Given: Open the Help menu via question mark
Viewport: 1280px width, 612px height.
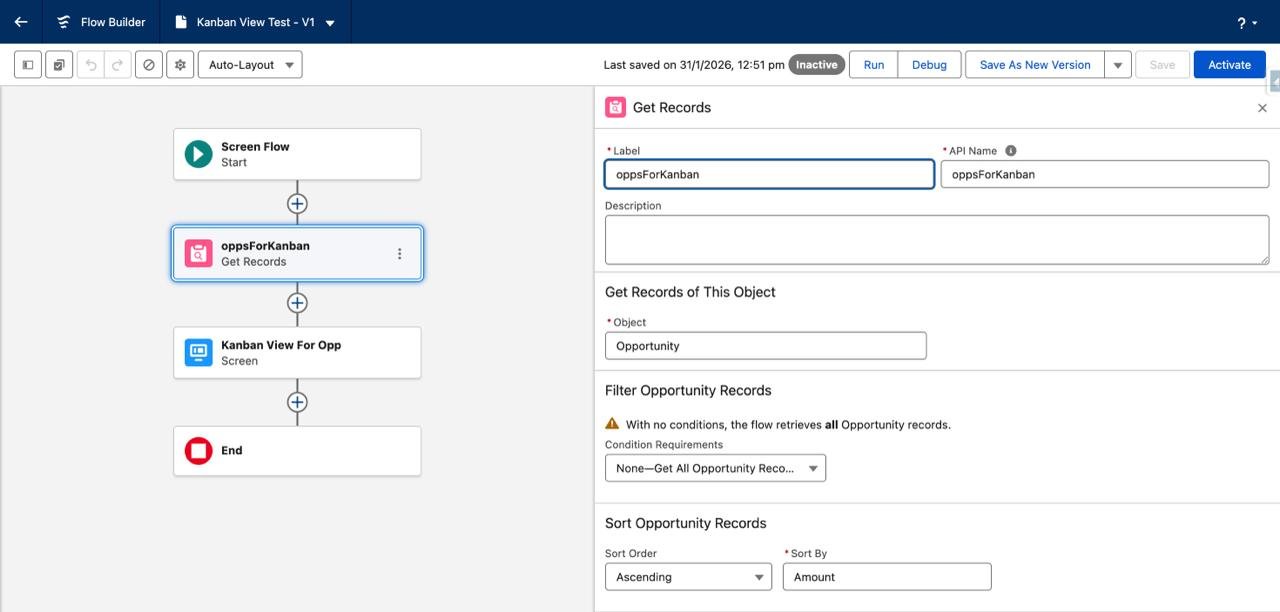Looking at the screenshot, I should point(1243,22).
